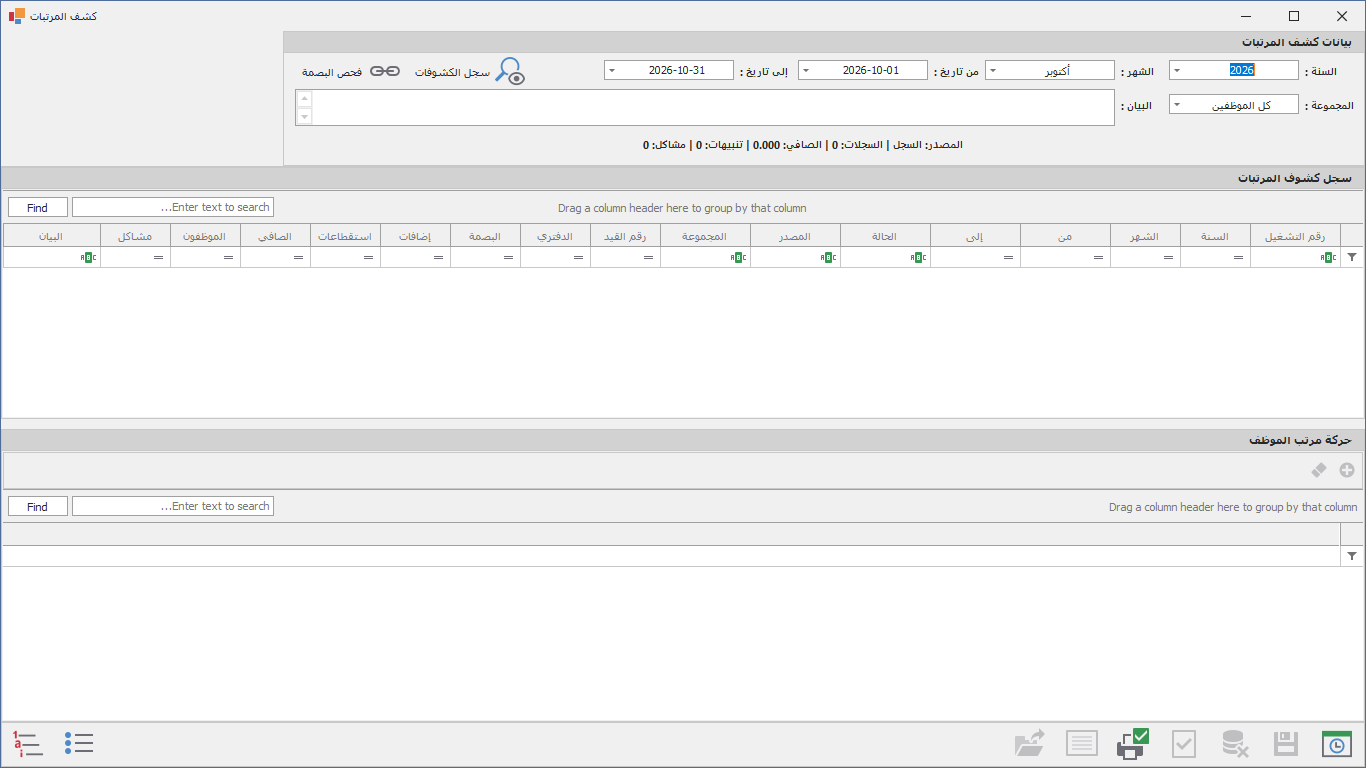Image resolution: width=1366 pixels, height=768 pixels.
Task: Click the numbered list icon at bottom left
Action: click(28, 743)
